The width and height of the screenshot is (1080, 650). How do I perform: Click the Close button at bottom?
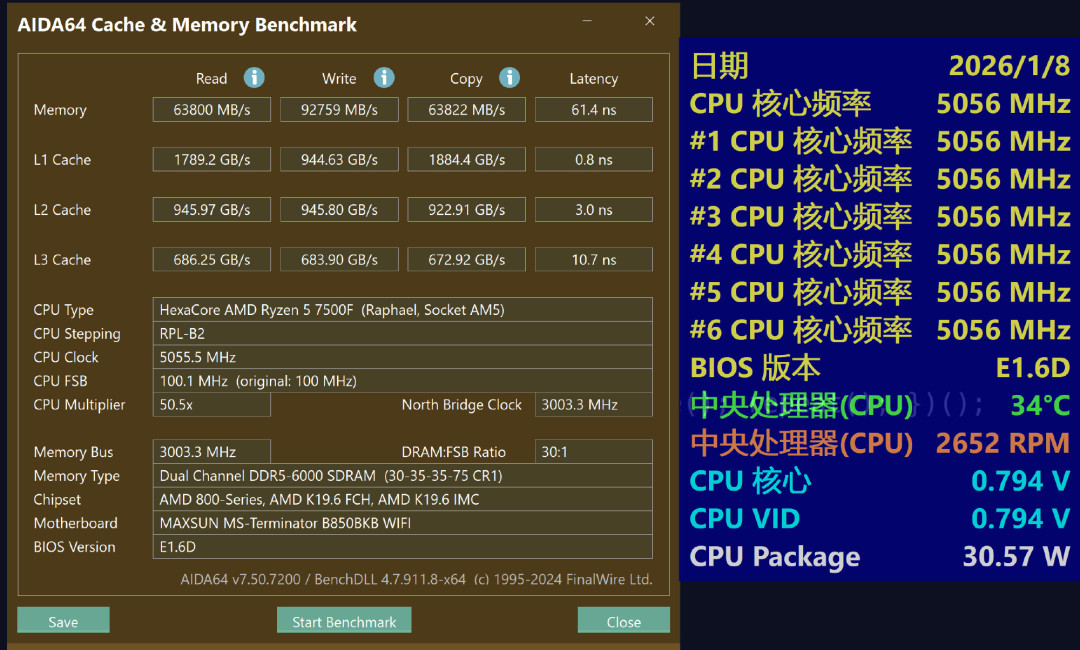623,620
